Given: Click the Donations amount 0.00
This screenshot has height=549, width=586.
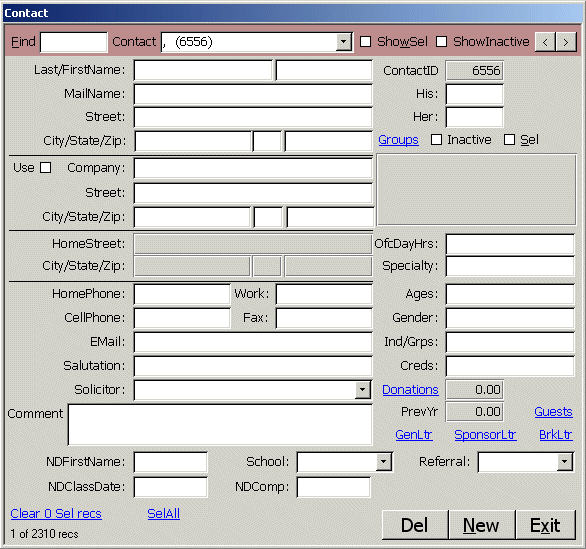Looking at the screenshot, I should 475,390.
